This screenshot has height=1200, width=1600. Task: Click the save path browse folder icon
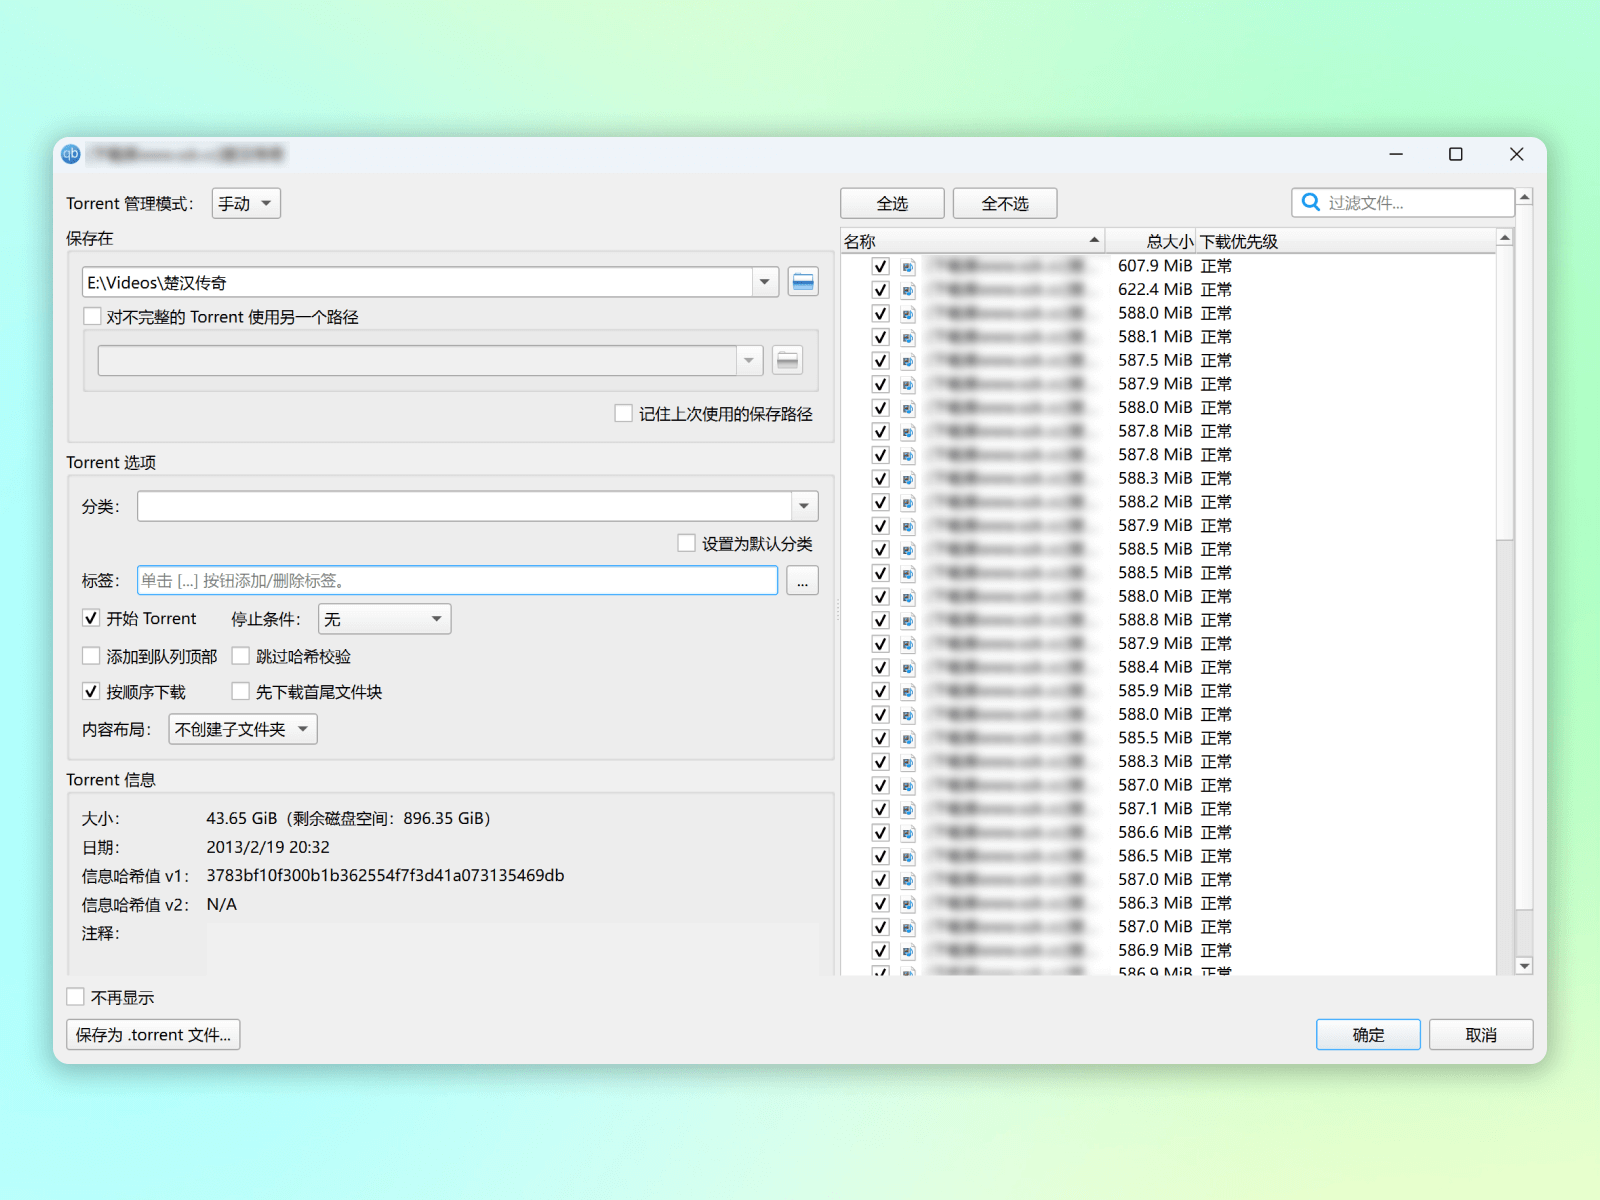[802, 282]
